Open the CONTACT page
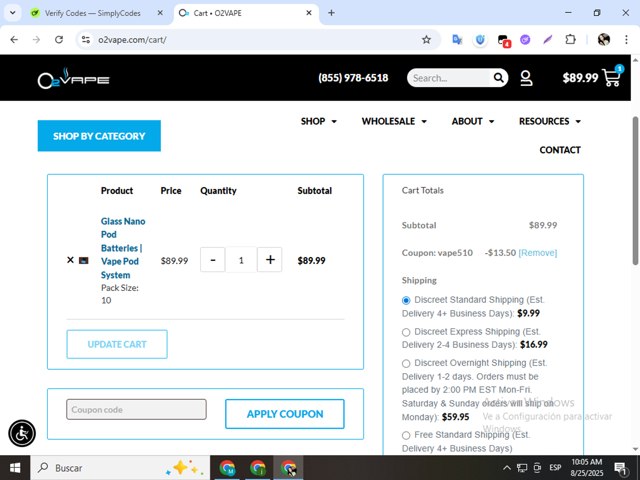The image size is (640, 480). click(560, 150)
